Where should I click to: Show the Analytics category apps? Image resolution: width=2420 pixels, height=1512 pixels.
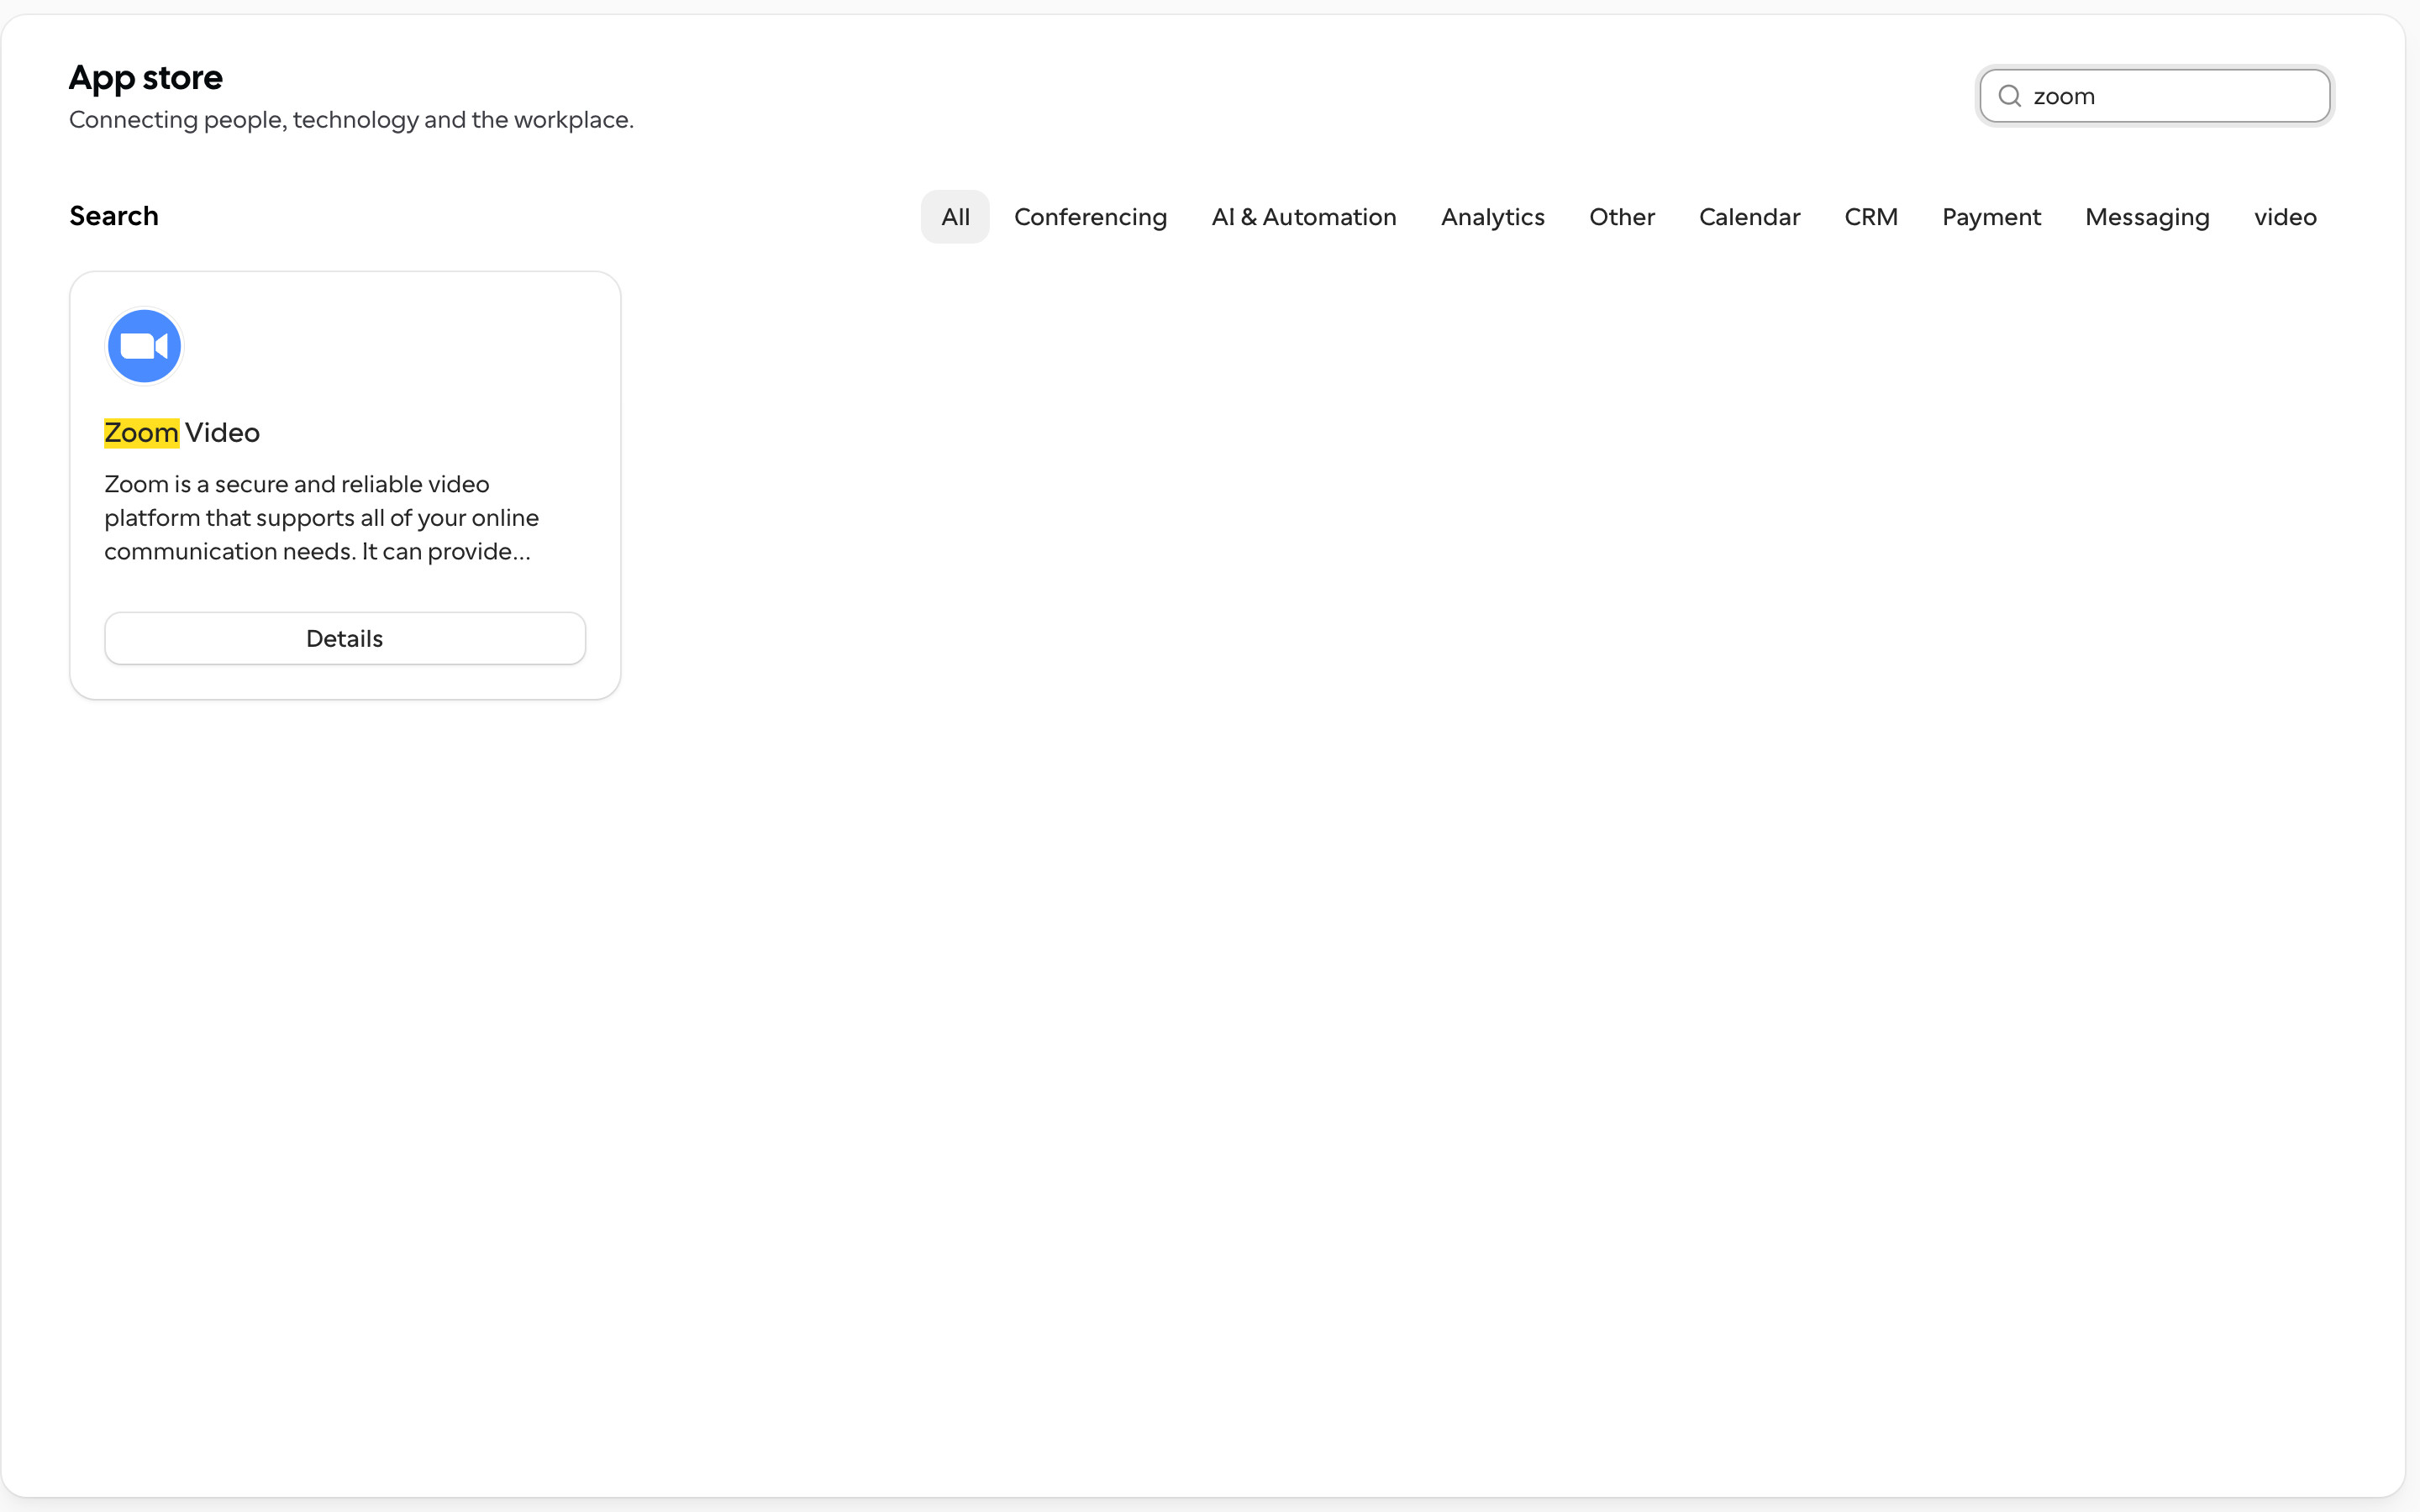[1492, 217]
